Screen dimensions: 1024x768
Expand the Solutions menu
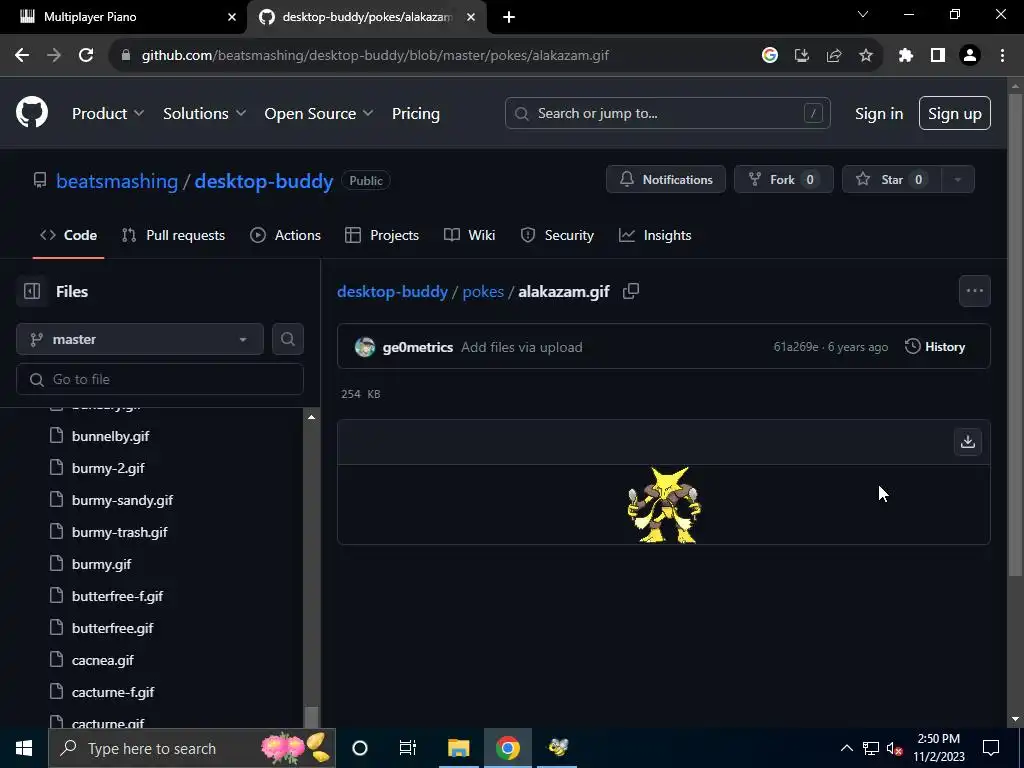204,114
